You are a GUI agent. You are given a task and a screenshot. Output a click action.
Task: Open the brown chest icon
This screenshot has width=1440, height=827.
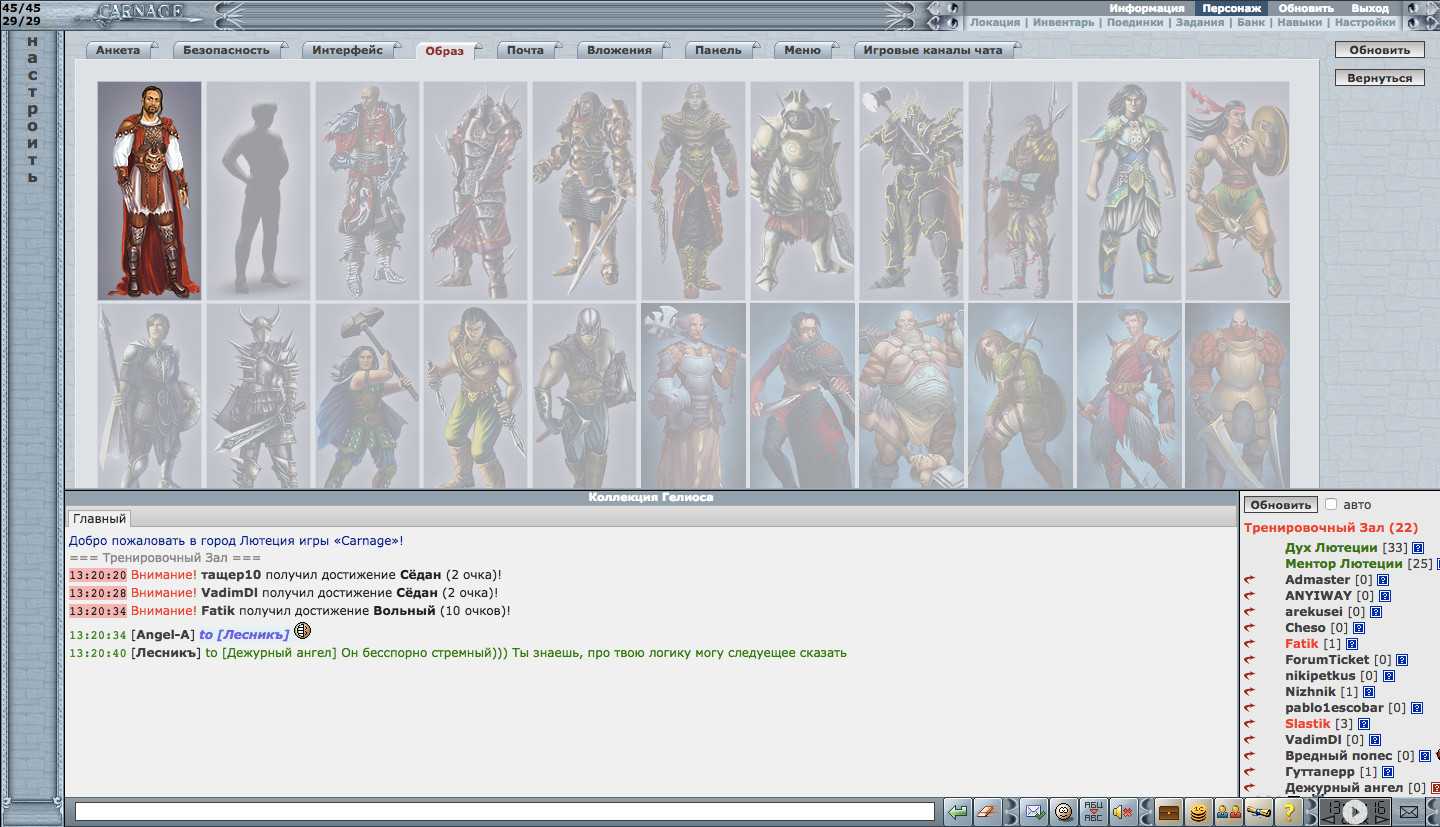tap(1168, 811)
